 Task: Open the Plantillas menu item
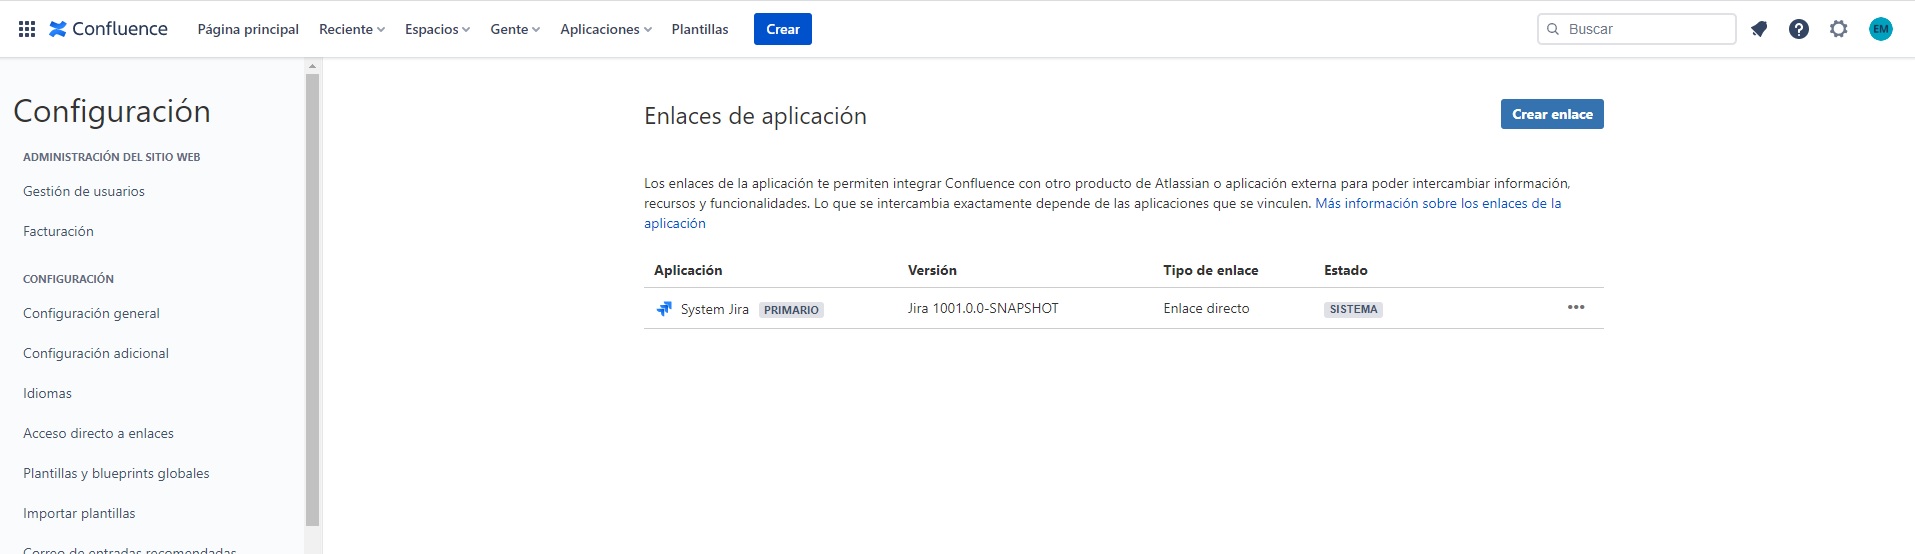[x=700, y=29]
